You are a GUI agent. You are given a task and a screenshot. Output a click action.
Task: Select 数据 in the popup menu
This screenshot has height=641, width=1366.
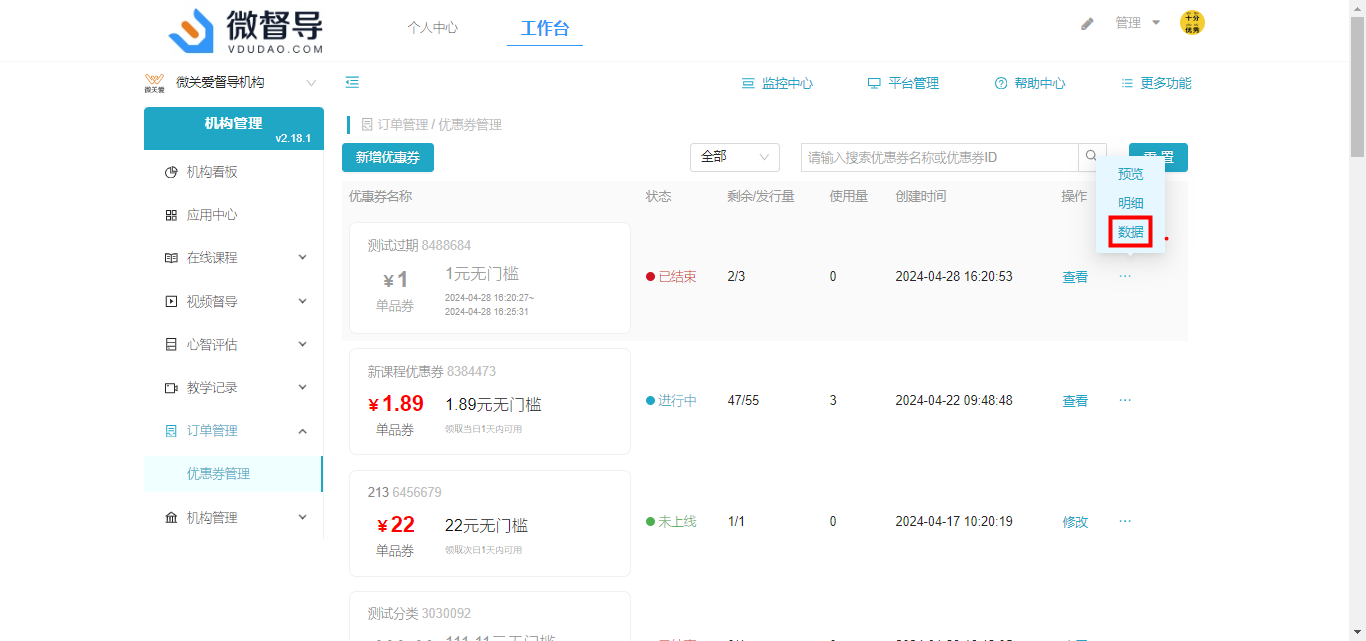click(x=1131, y=232)
